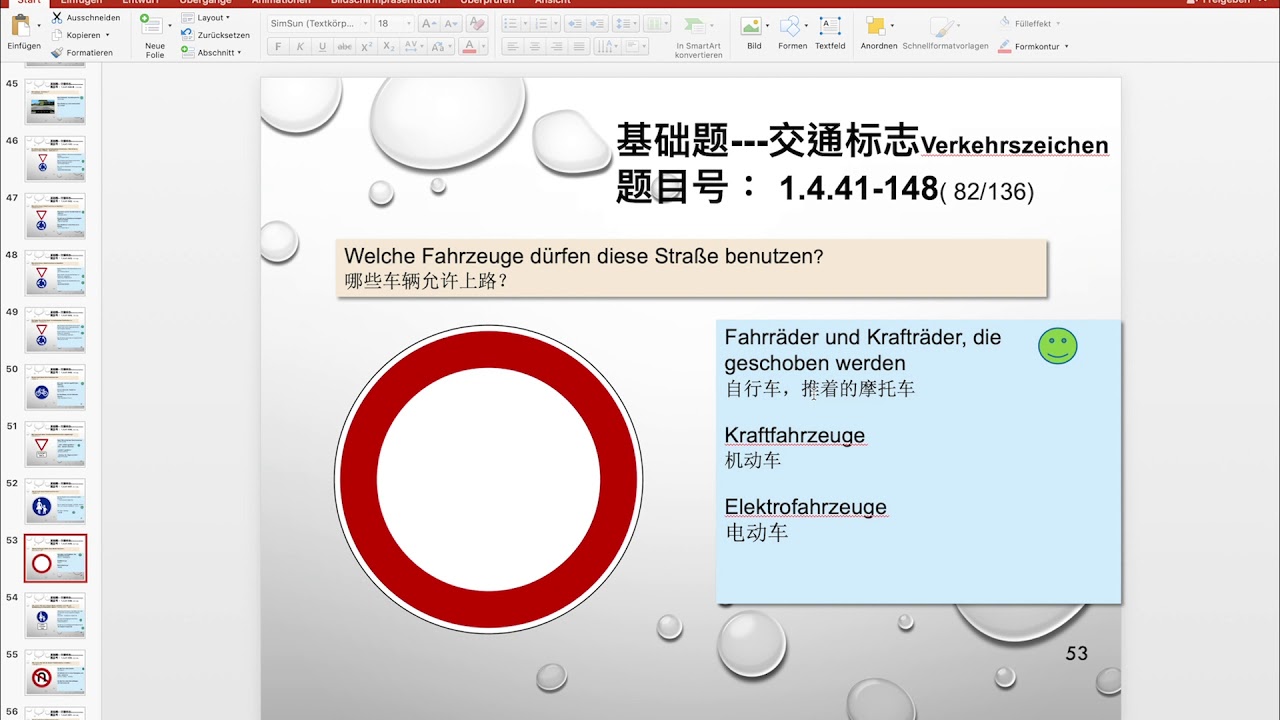The image size is (1280, 720).
Task: Open the Neue Folie dropdown arrow
Action: (x=170, y=26)
